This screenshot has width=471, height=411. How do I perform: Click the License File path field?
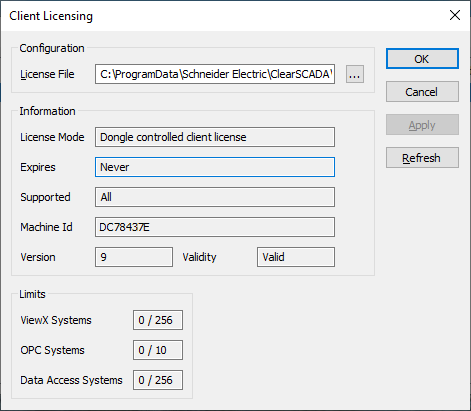(x=215, y=74)
